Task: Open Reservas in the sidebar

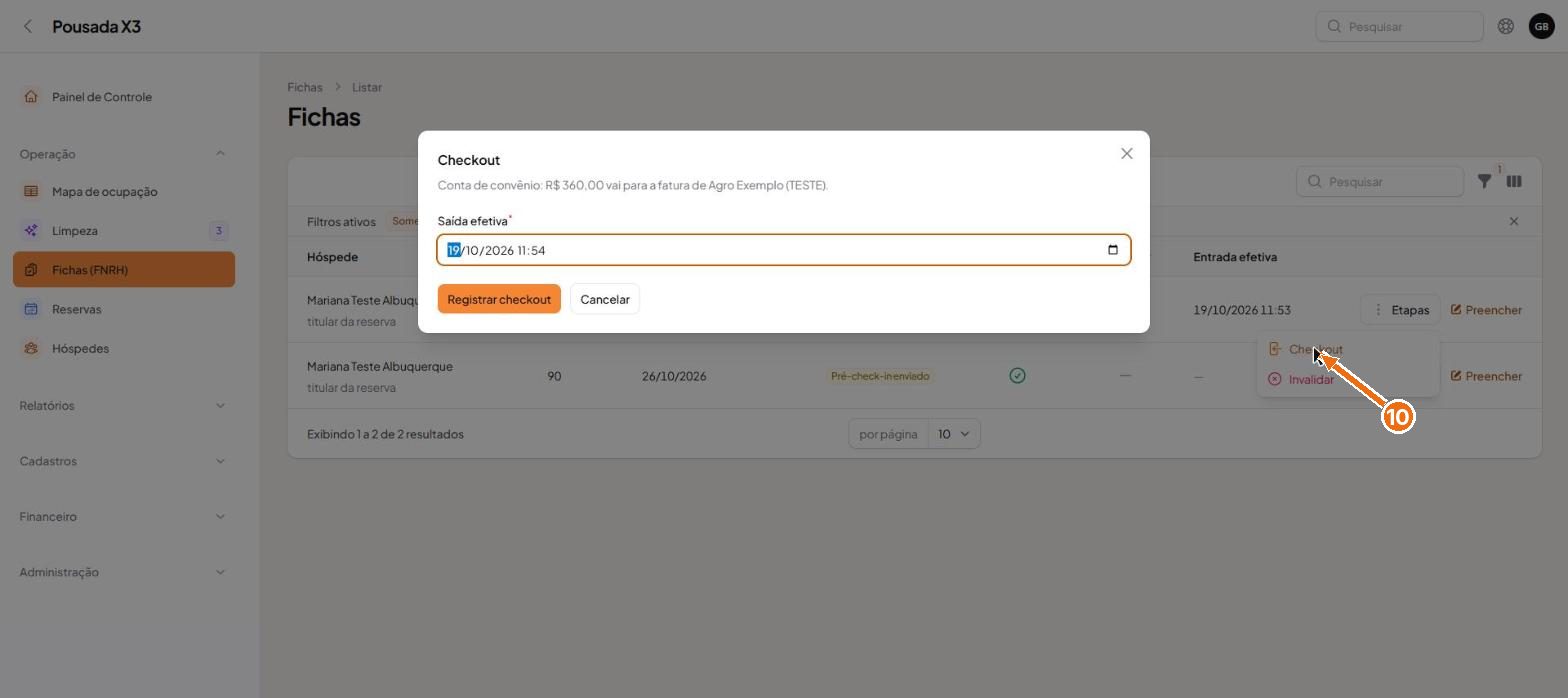Action: click(124, 309)
